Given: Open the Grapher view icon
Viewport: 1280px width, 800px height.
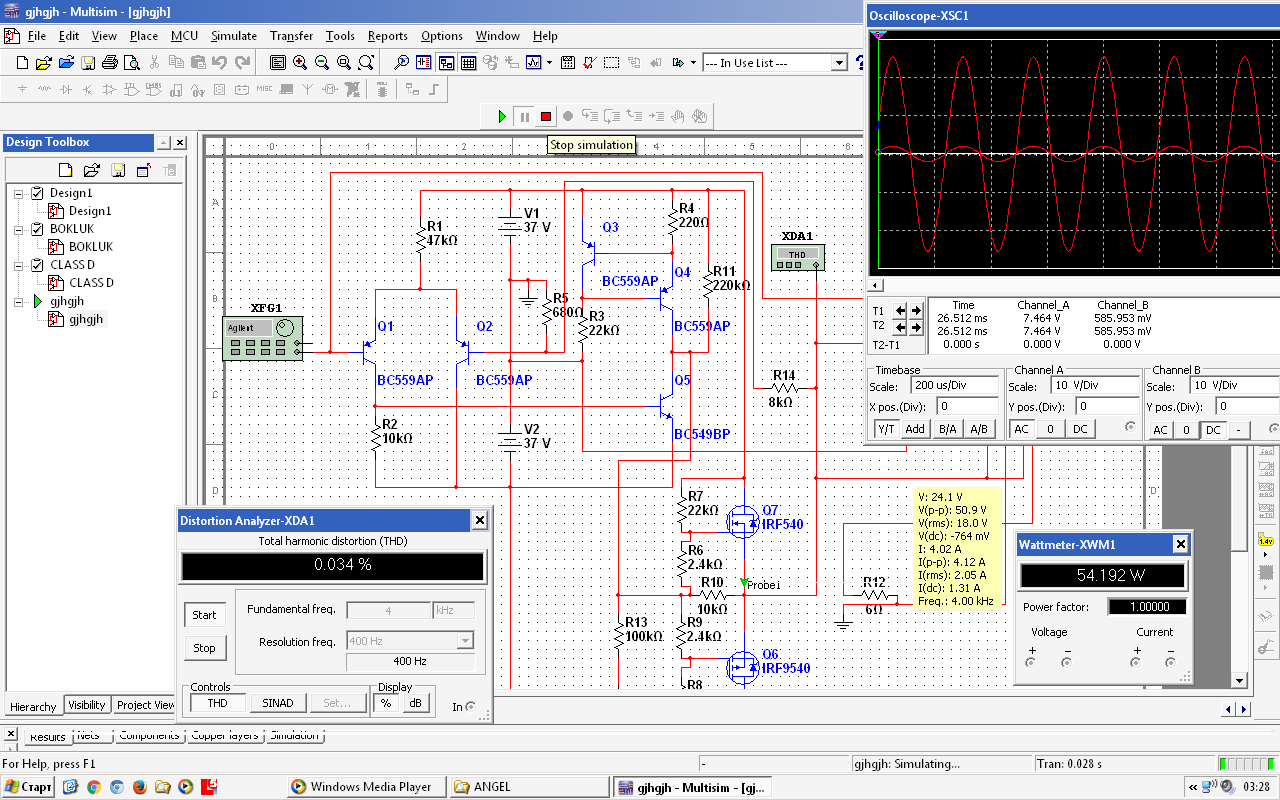Looking at the screenshot, I should [533, 62].
